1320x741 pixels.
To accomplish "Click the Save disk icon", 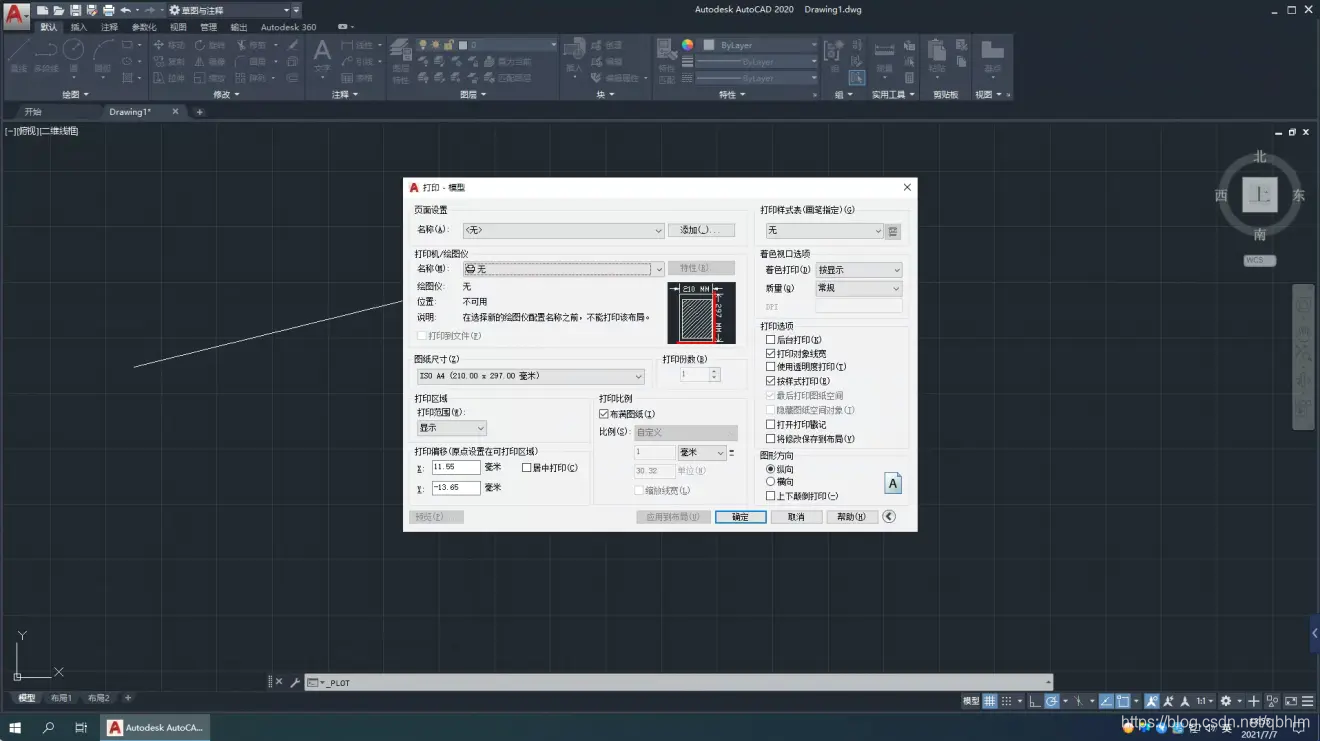I will point(75,10).
